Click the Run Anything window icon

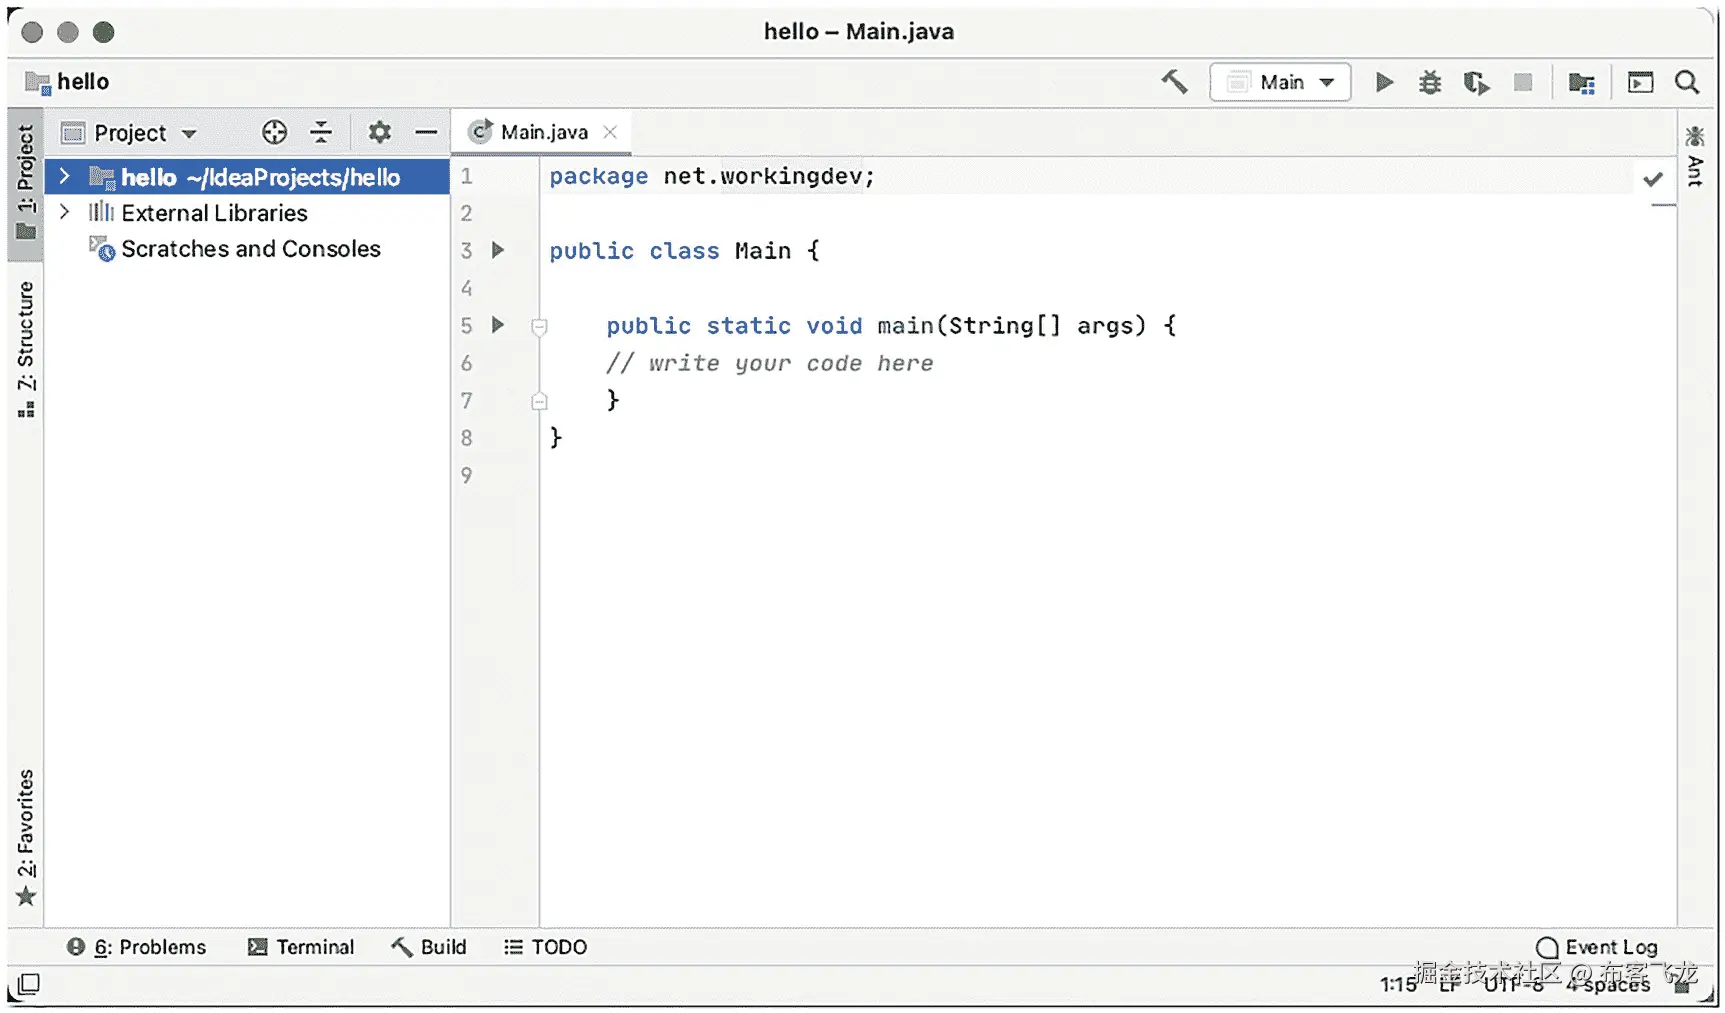pos(1640,82)
